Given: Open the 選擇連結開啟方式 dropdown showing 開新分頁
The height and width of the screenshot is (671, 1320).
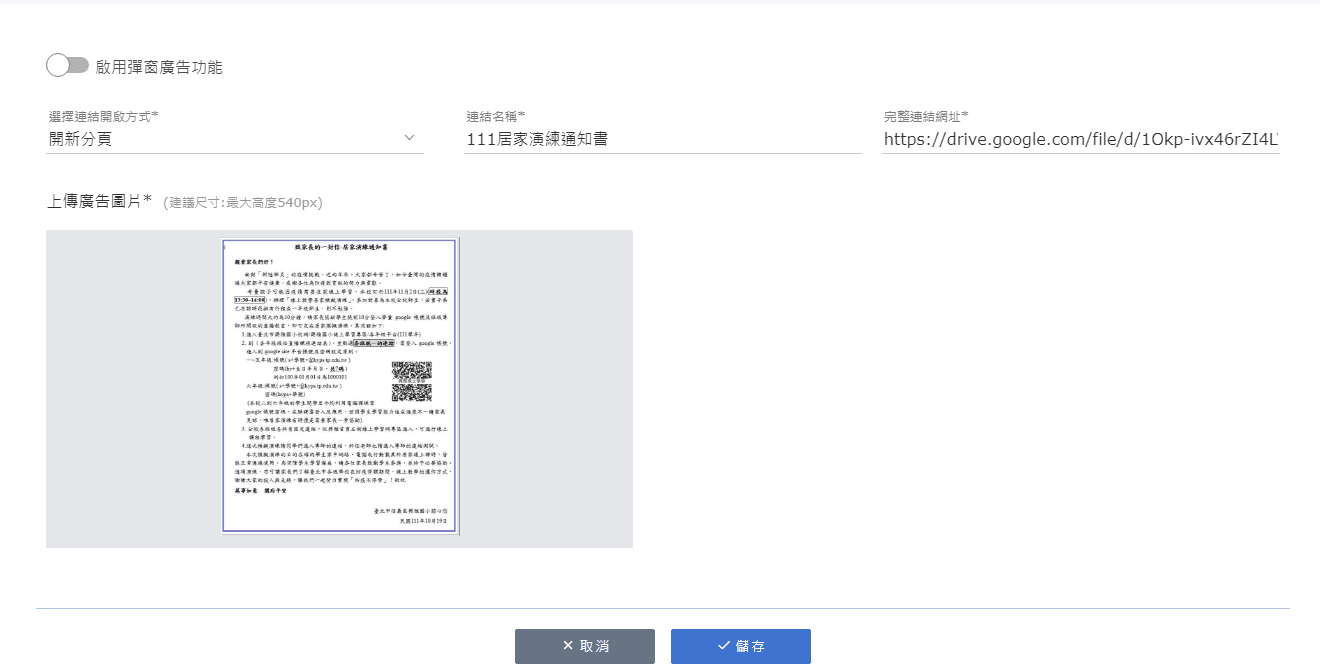Looking at the screenshot, I should click(235, 139).
